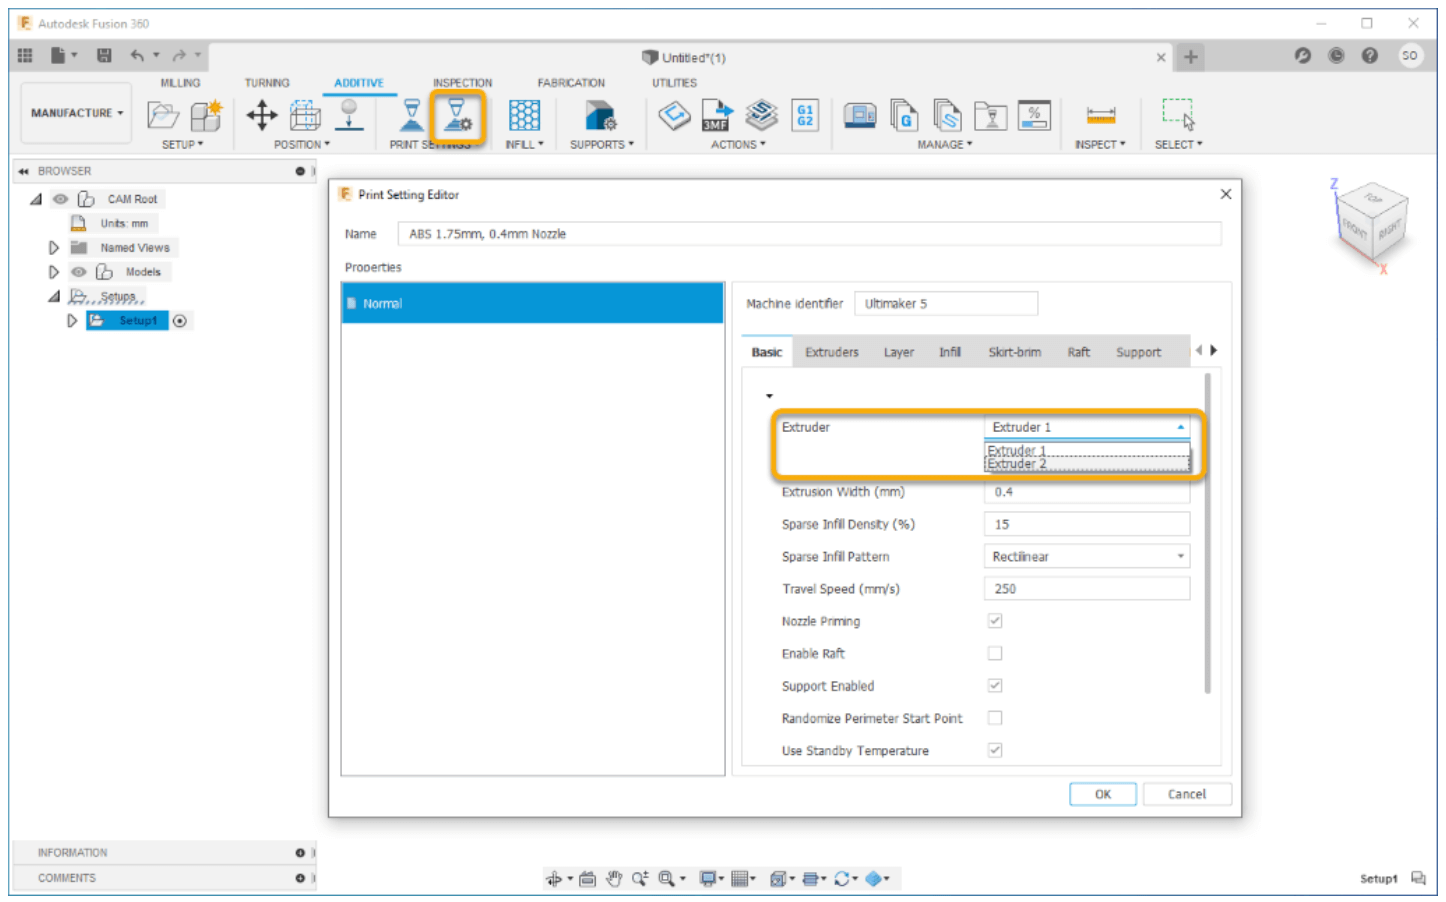Click the Select tool icon

[x=1178, y=114]
